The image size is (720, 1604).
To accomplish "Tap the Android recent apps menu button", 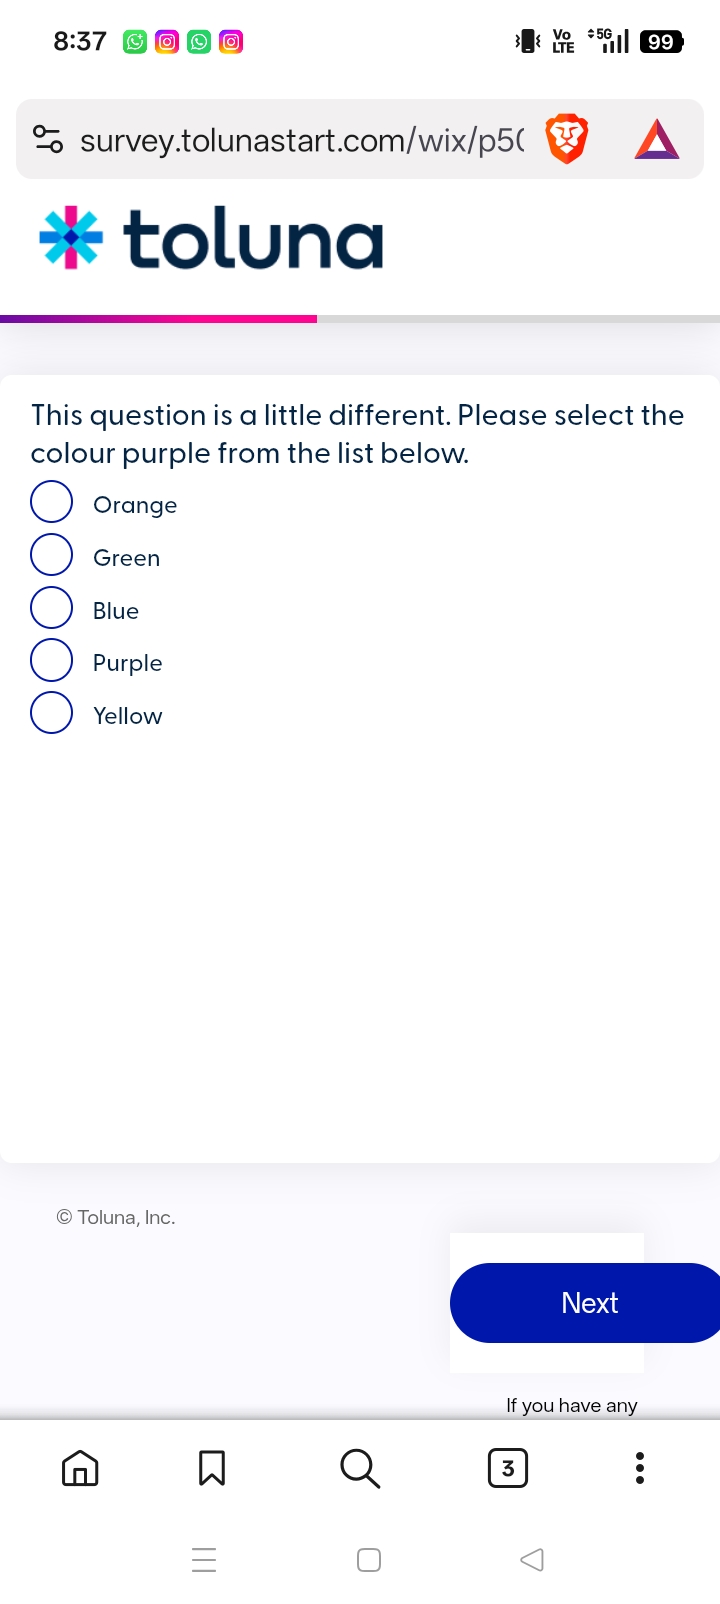I will [204, 1560].
